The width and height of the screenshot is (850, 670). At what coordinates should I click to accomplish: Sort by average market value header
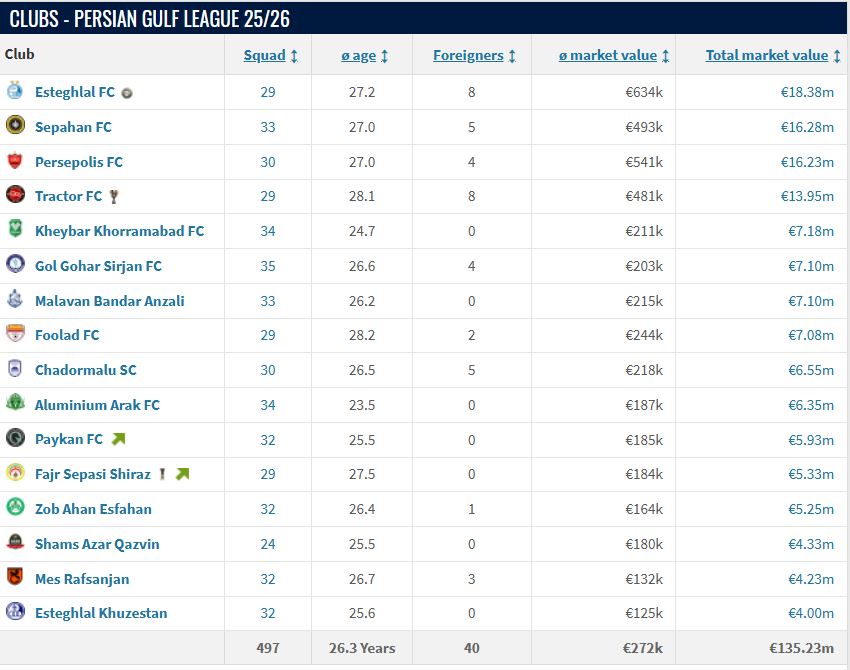pos(608,56)
